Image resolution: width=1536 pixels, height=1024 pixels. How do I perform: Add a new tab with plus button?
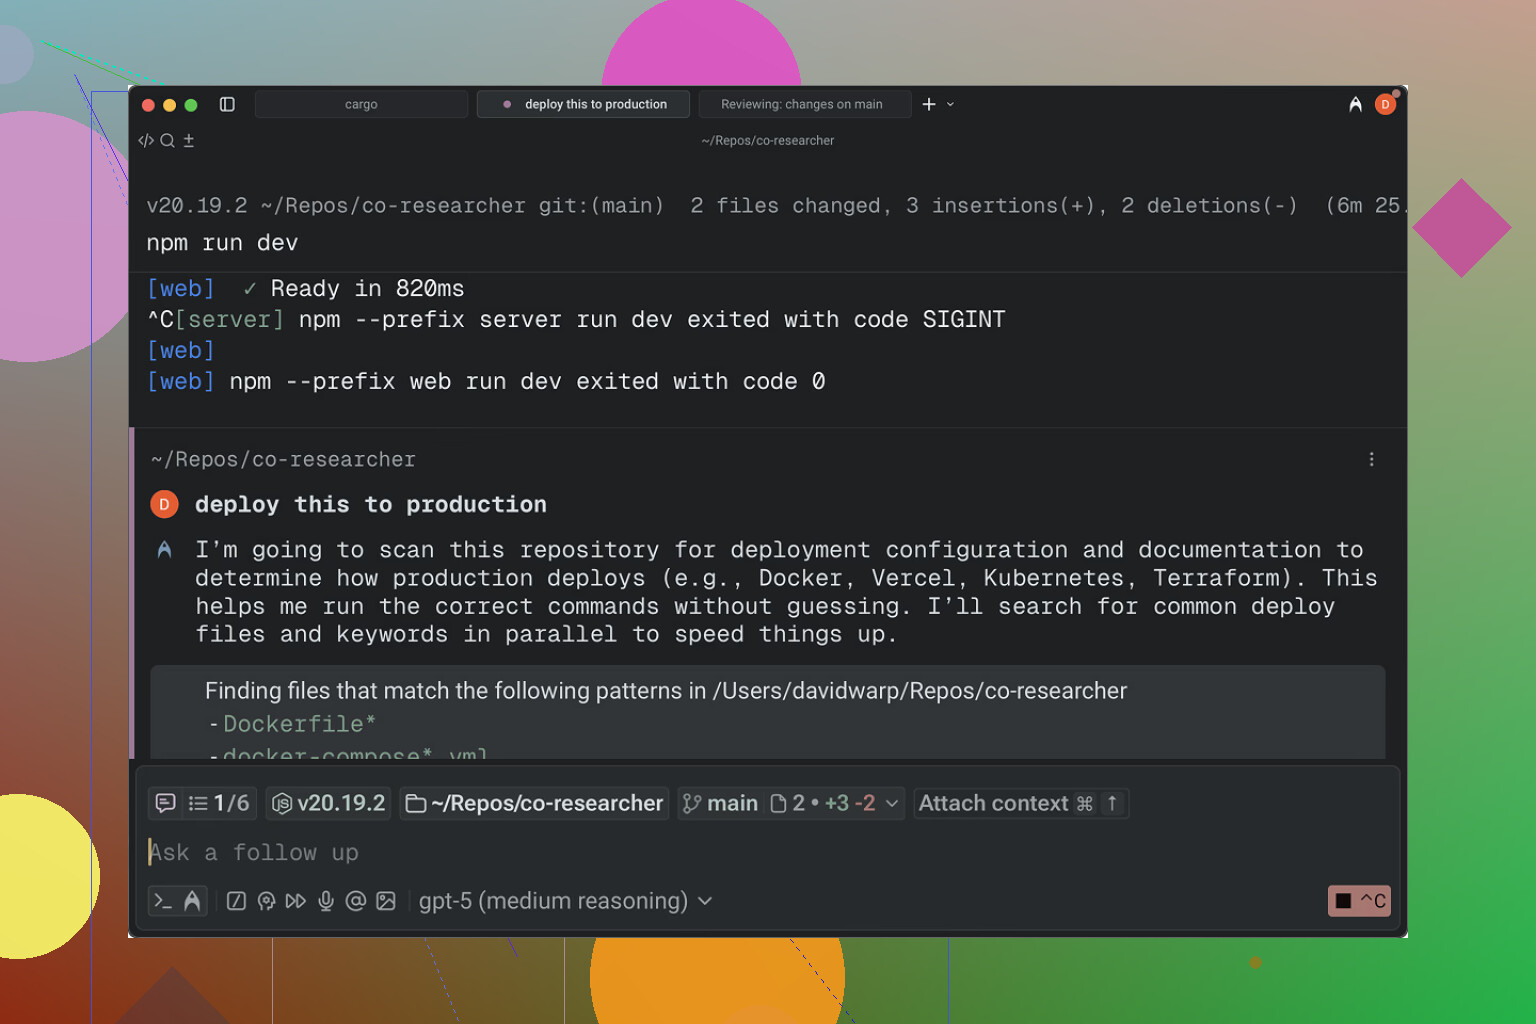929,104
